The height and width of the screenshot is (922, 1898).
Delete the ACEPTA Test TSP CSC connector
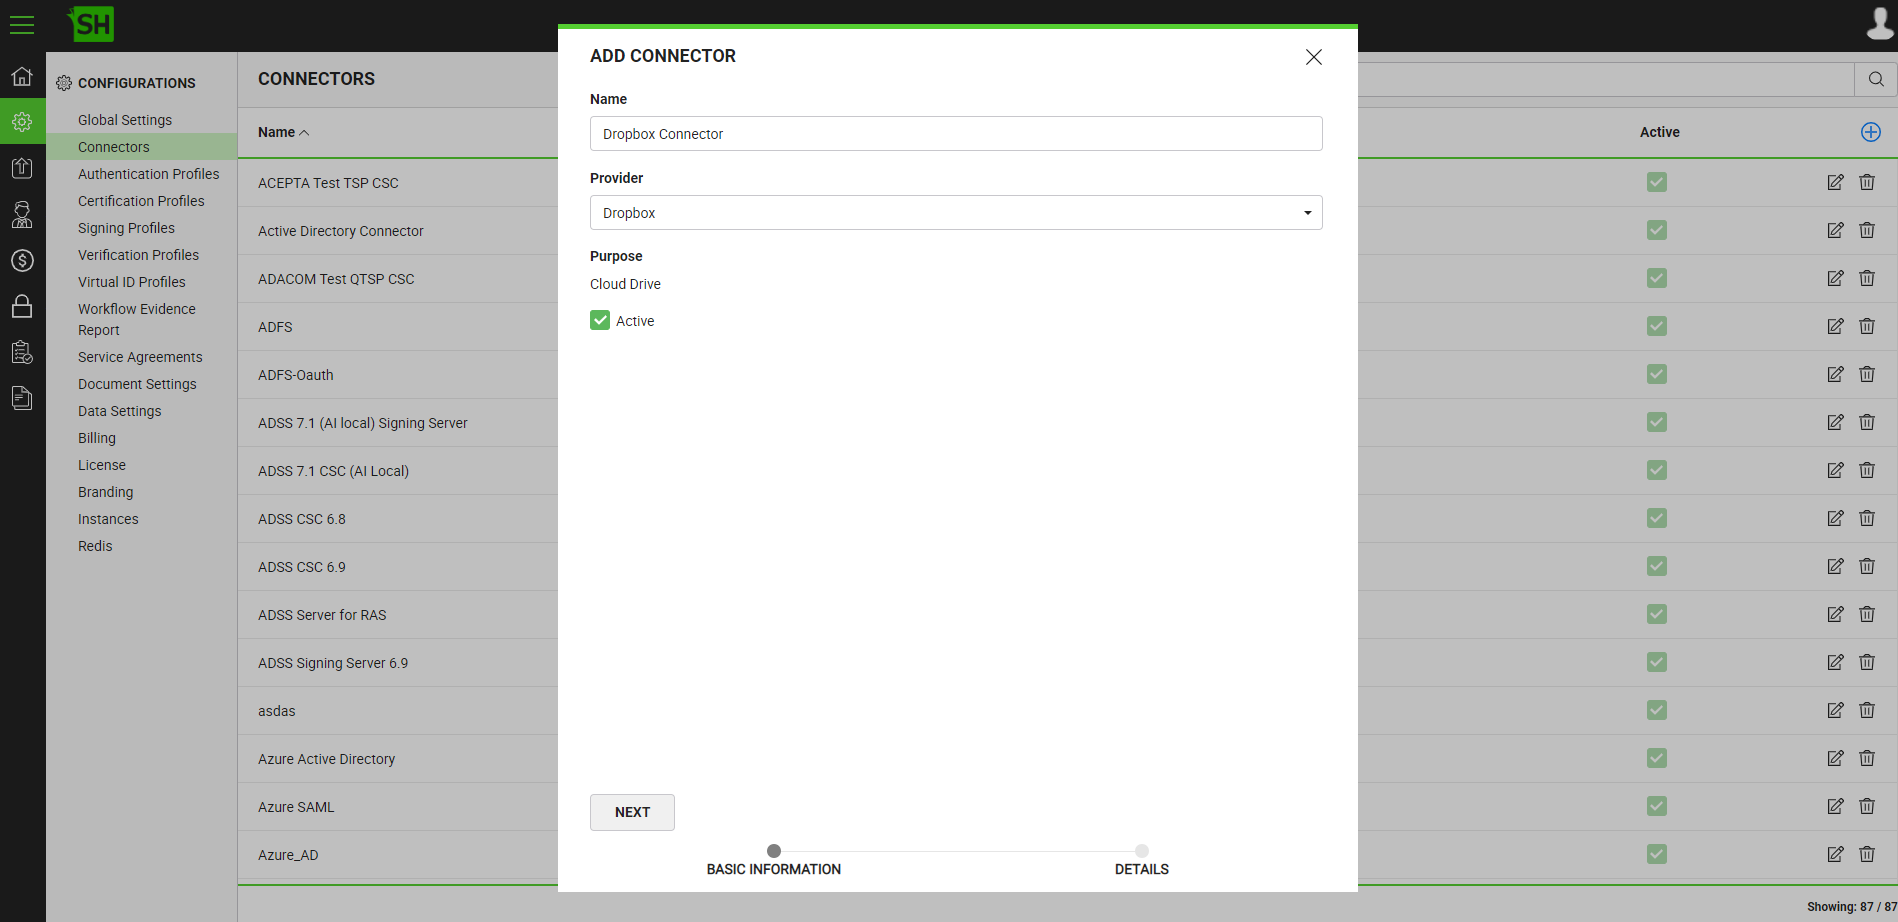pos(1867,182)
